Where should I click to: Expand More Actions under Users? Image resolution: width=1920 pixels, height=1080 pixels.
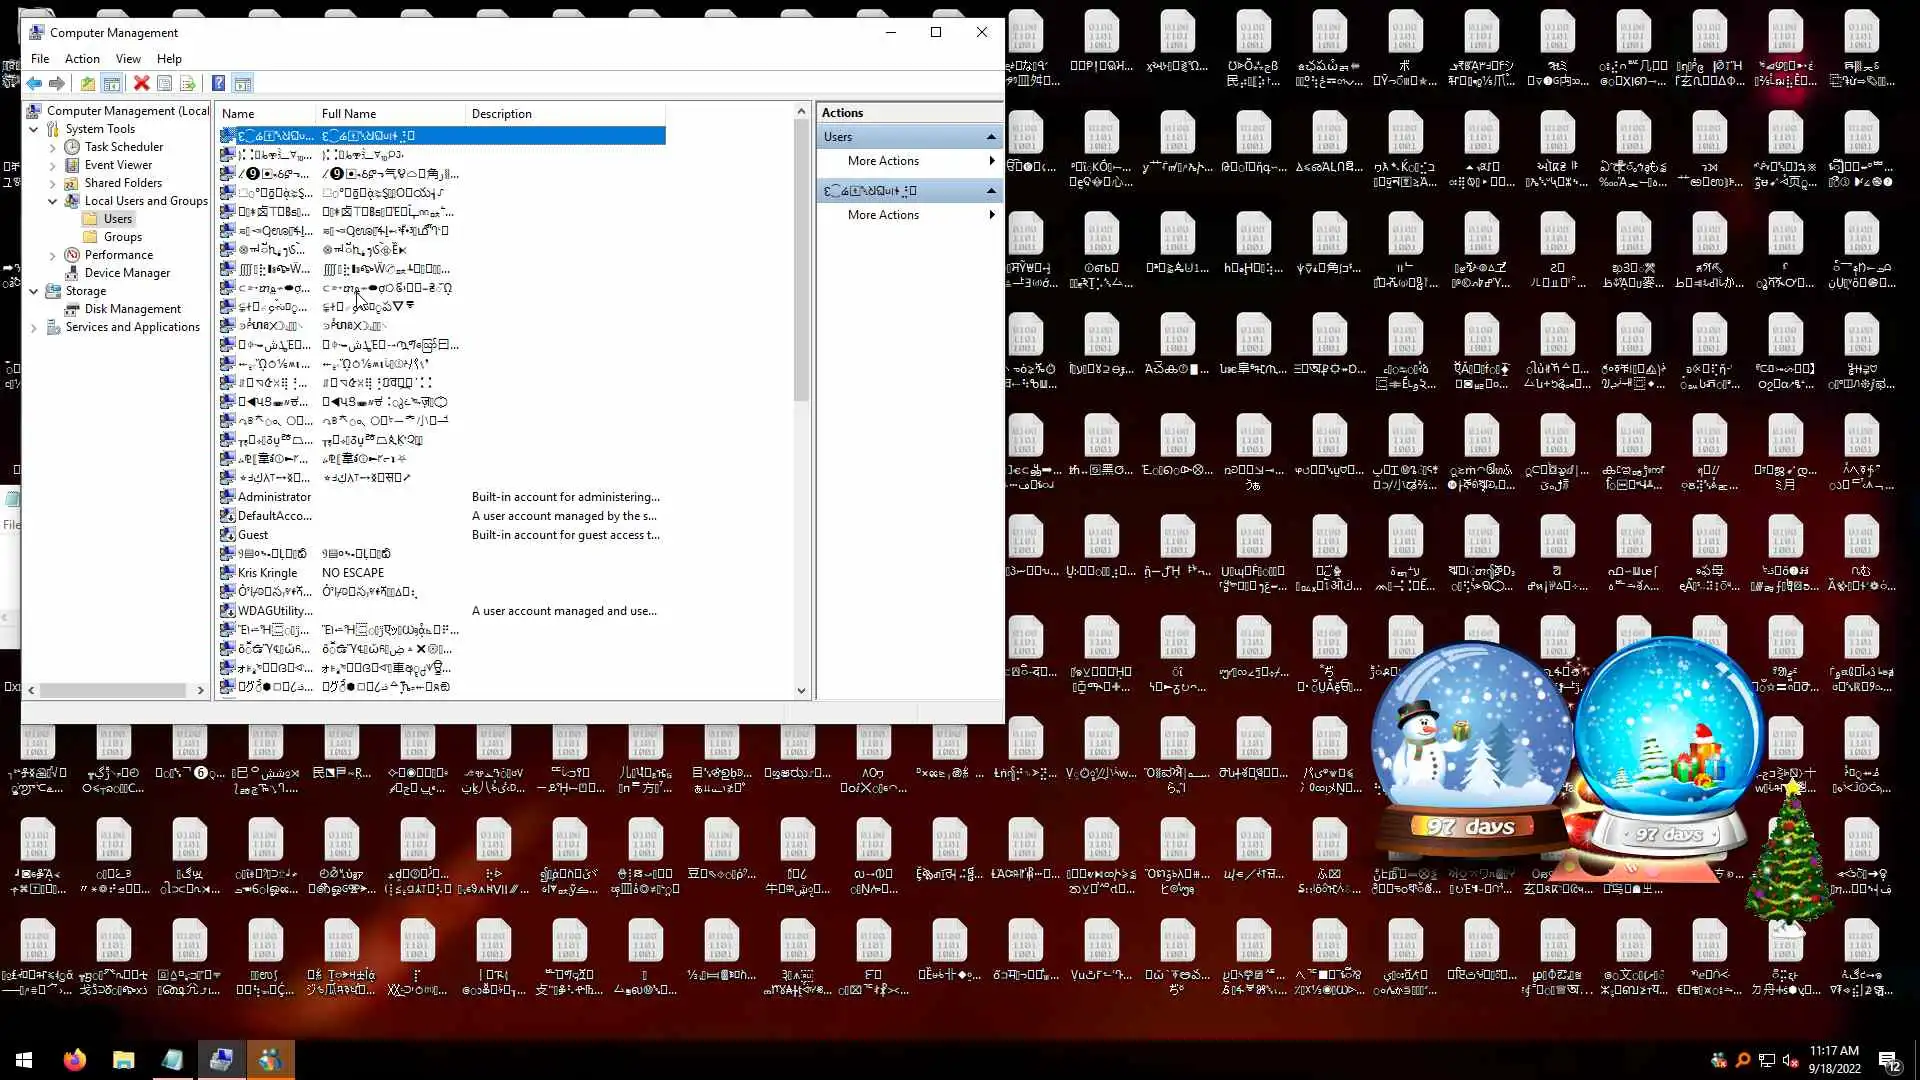click(883, 161)
